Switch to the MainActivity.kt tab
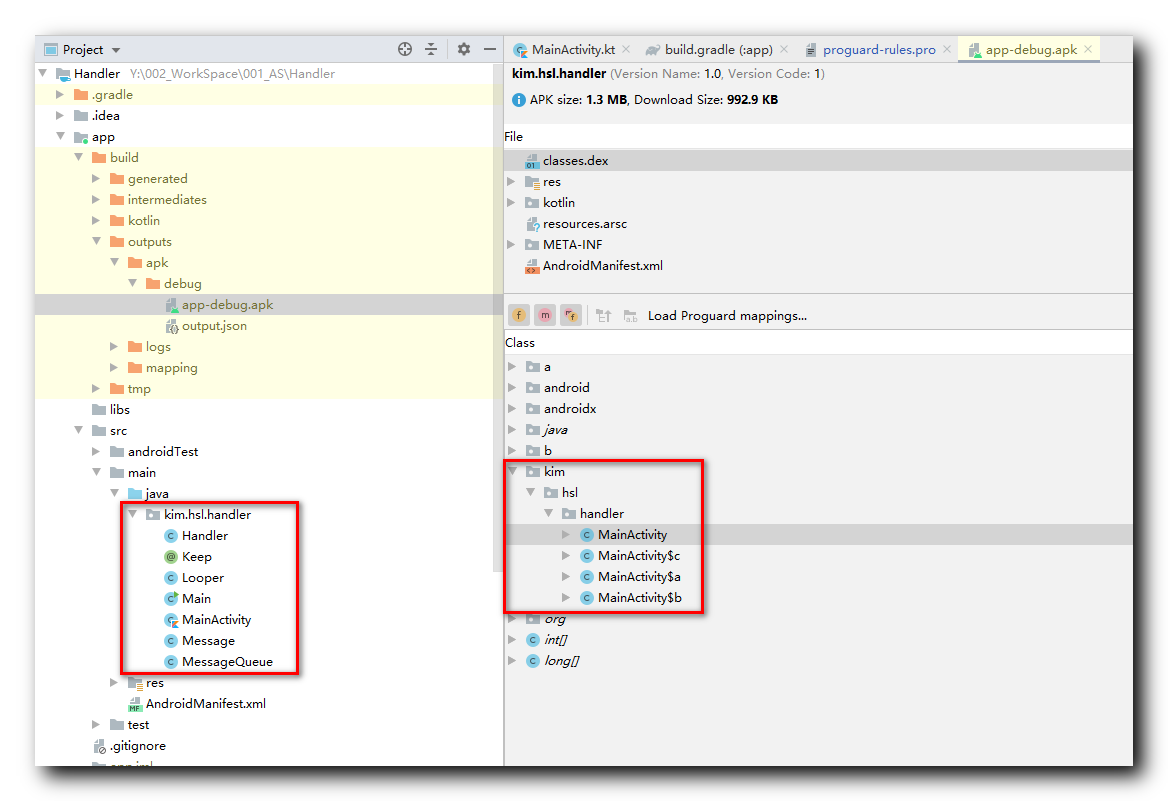The height and width of the screenshot is (801, 1168). click(x=570, y=47)
